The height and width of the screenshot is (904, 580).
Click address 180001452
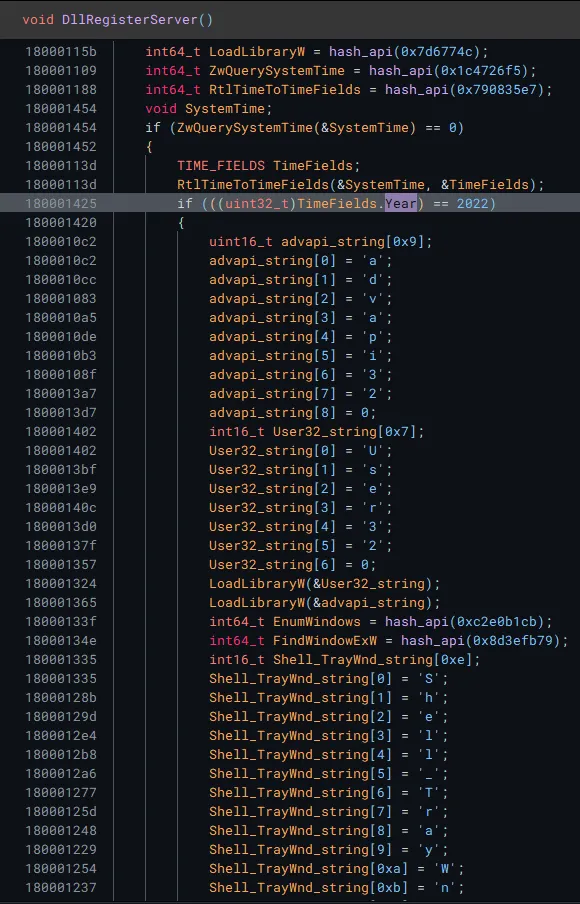coord(61,147)
